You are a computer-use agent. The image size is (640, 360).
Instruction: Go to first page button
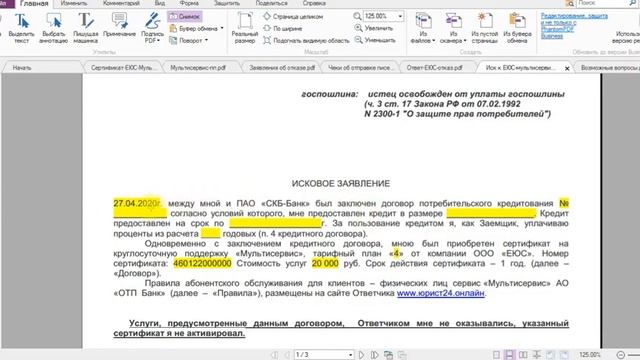coord(275,355)
